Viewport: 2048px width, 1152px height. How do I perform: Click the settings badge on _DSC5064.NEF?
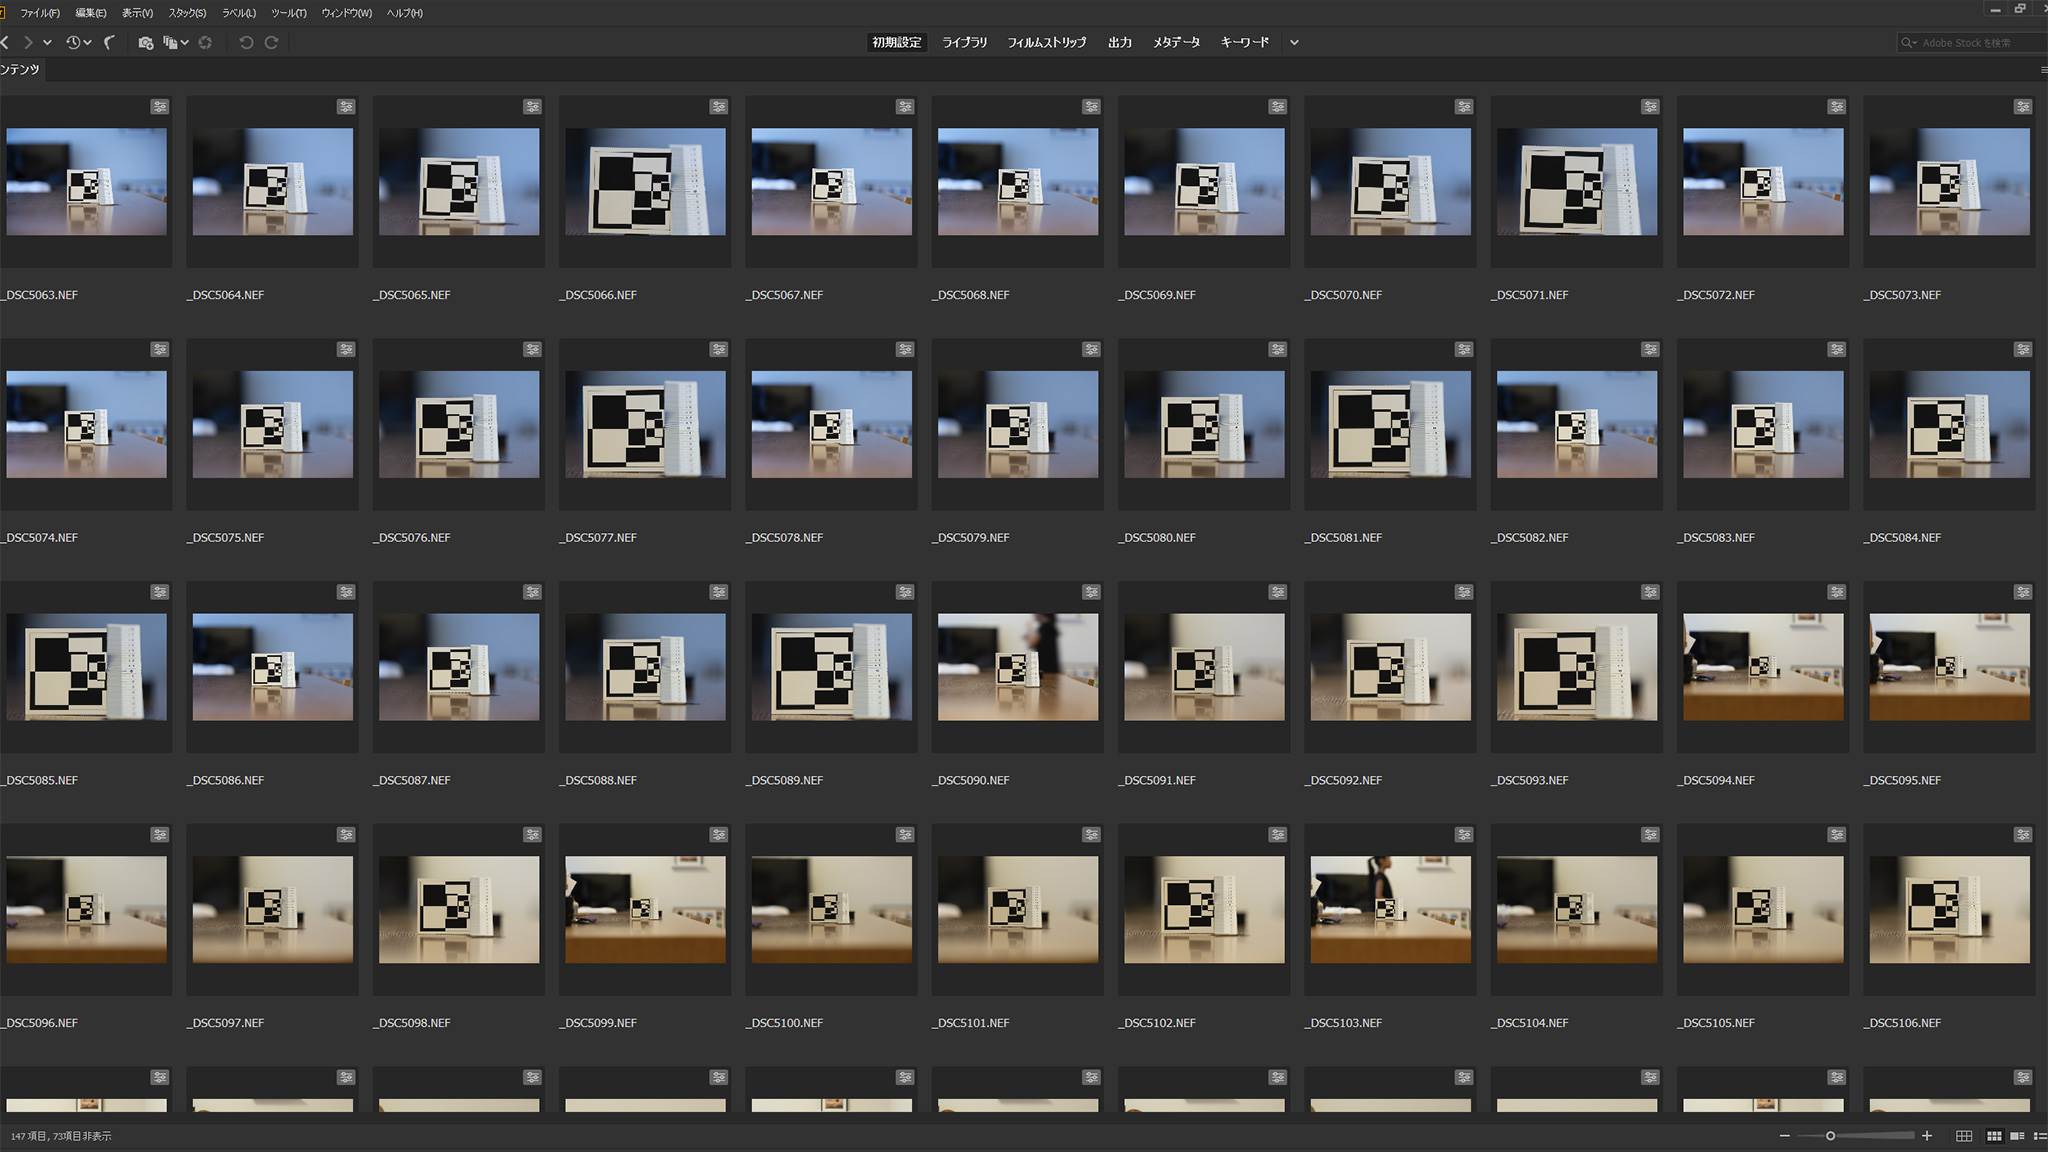click(346, 107)
